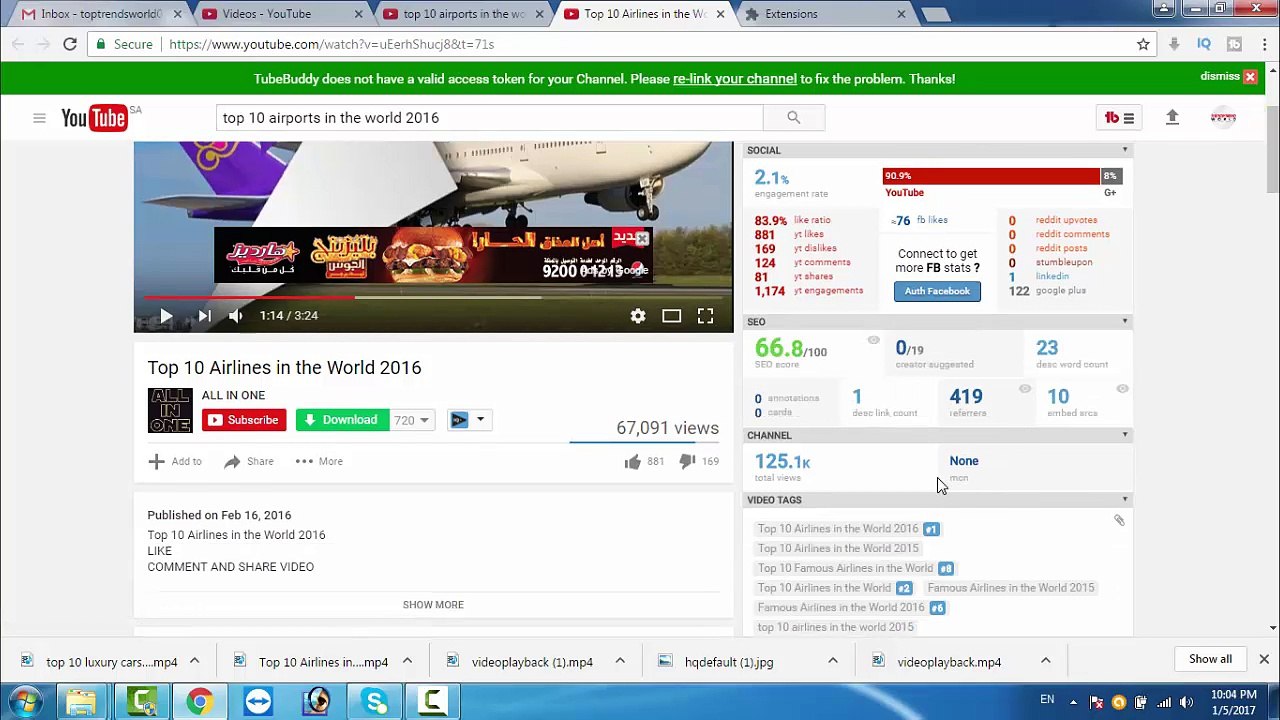Dislike the video thumbs down

(687, 461)
